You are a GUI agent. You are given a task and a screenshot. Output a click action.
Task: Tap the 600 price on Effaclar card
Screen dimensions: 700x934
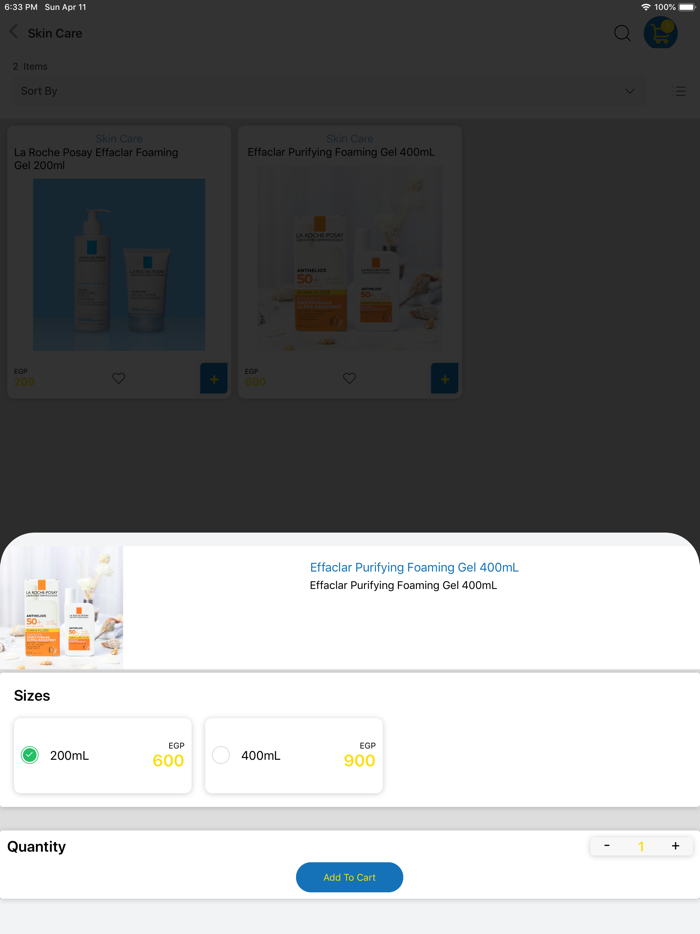(x=255, y=382)
